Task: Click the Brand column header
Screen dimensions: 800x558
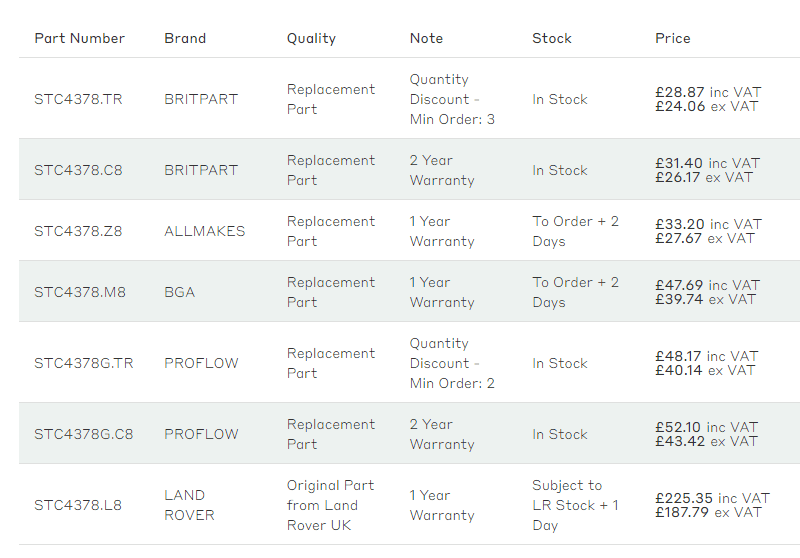Action: click(185, 38)
